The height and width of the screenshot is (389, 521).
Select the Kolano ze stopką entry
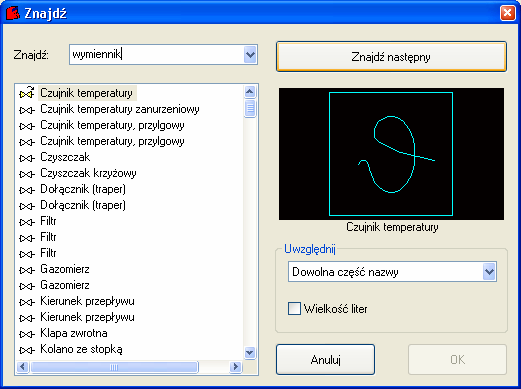81,349
